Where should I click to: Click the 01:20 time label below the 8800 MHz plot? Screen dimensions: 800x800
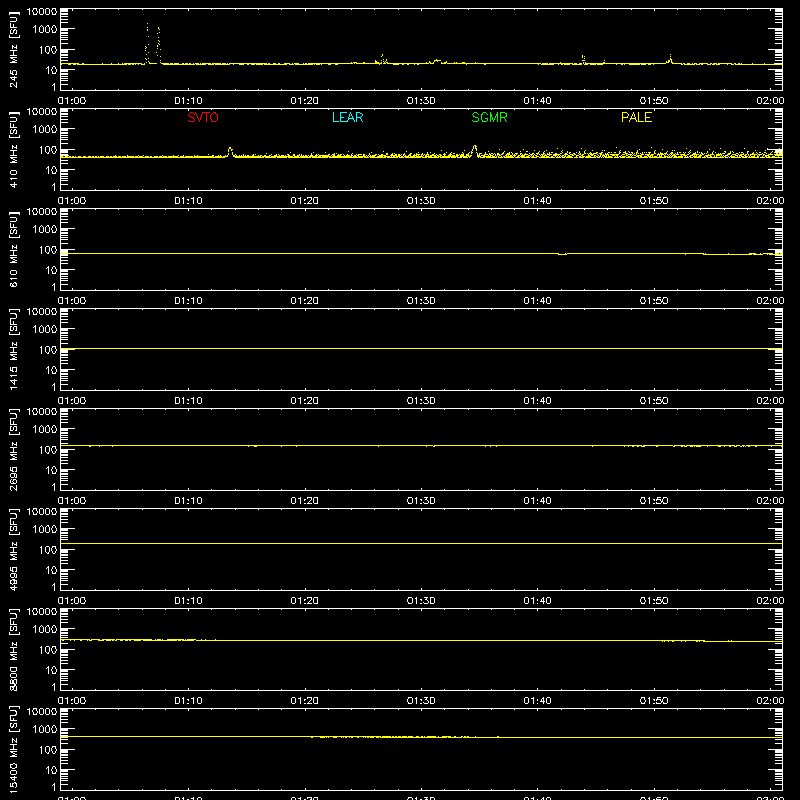click(x=305, y=701)
